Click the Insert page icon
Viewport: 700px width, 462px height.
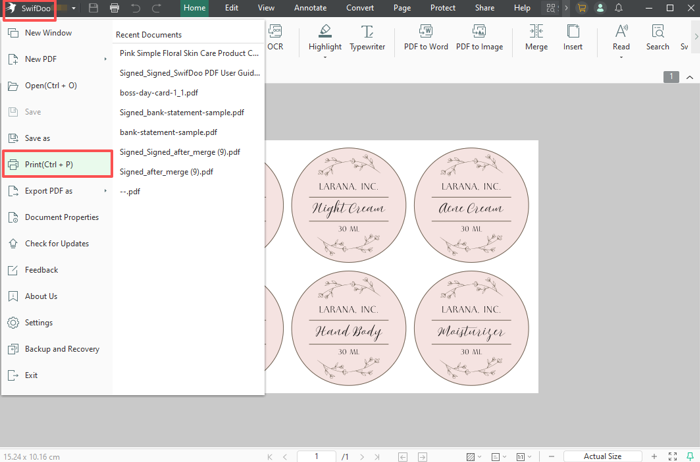(572, 32)
